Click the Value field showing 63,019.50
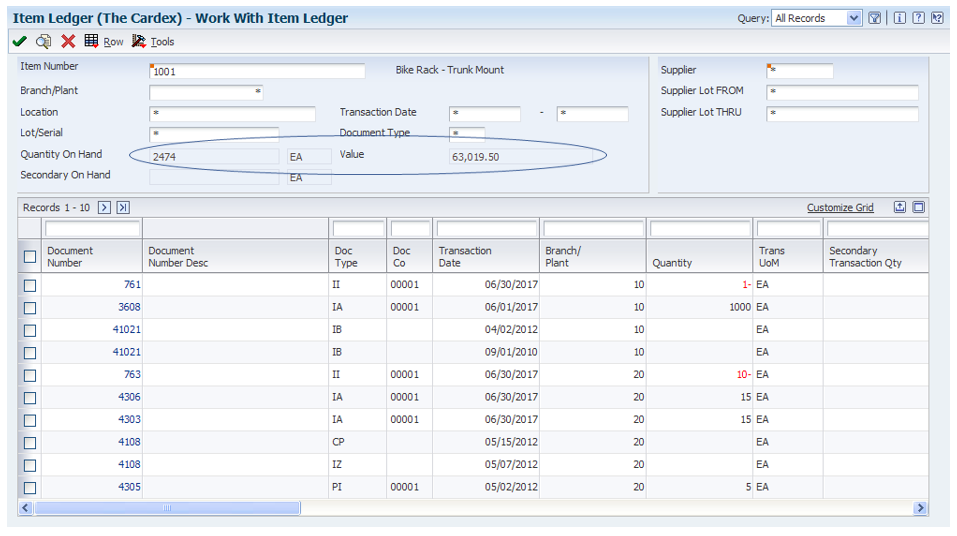Screen dimensions: 957x536 (x=521, y=157)
